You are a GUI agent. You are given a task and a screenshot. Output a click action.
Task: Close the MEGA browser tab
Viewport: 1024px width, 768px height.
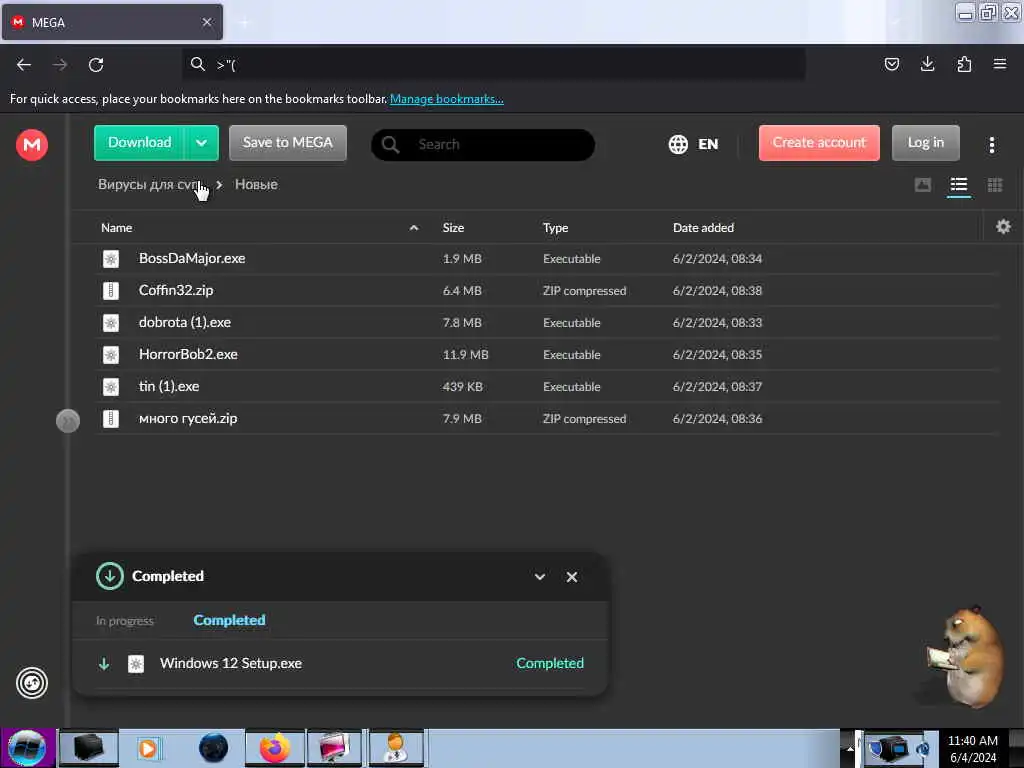207,22
